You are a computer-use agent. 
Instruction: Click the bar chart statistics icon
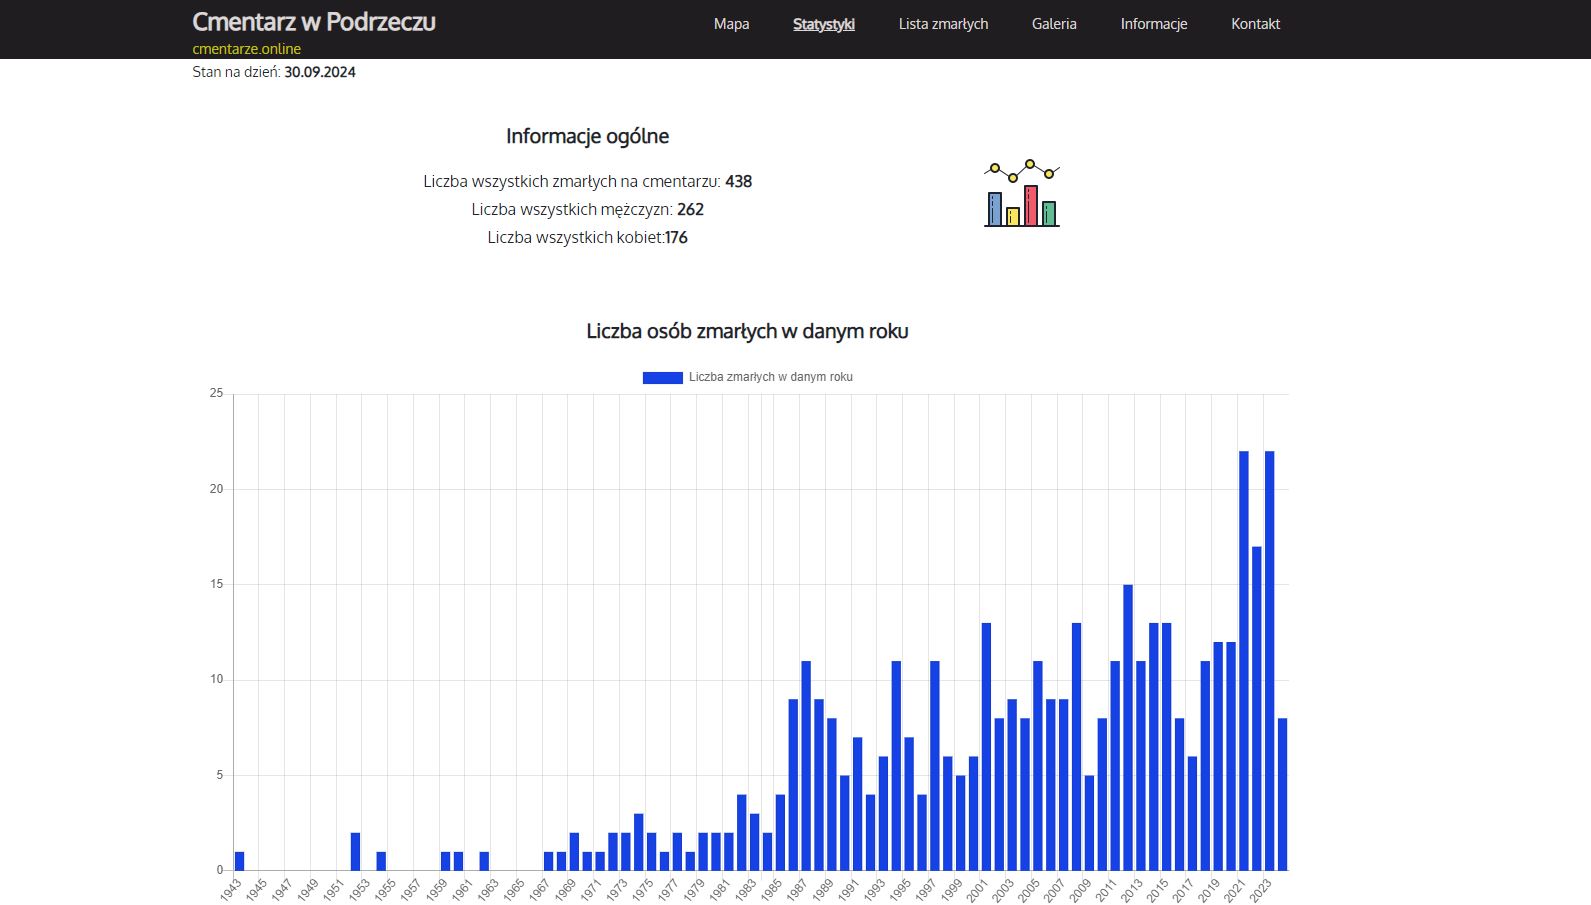pos(1021,193)
